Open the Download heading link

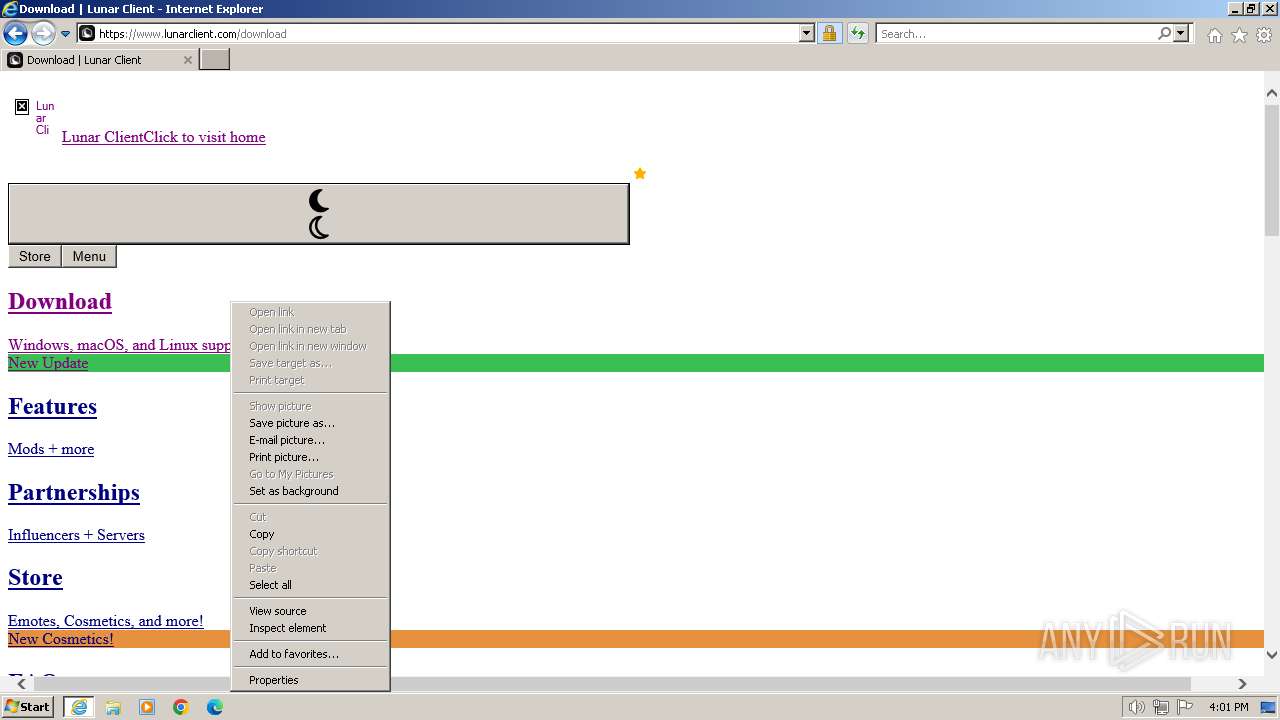pos(60,301)
